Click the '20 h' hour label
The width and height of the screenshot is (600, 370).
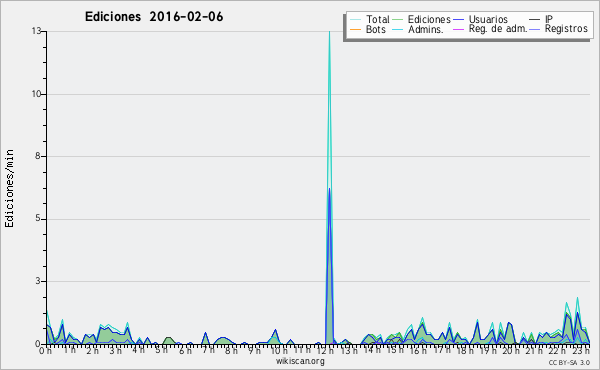pos(511,350)
